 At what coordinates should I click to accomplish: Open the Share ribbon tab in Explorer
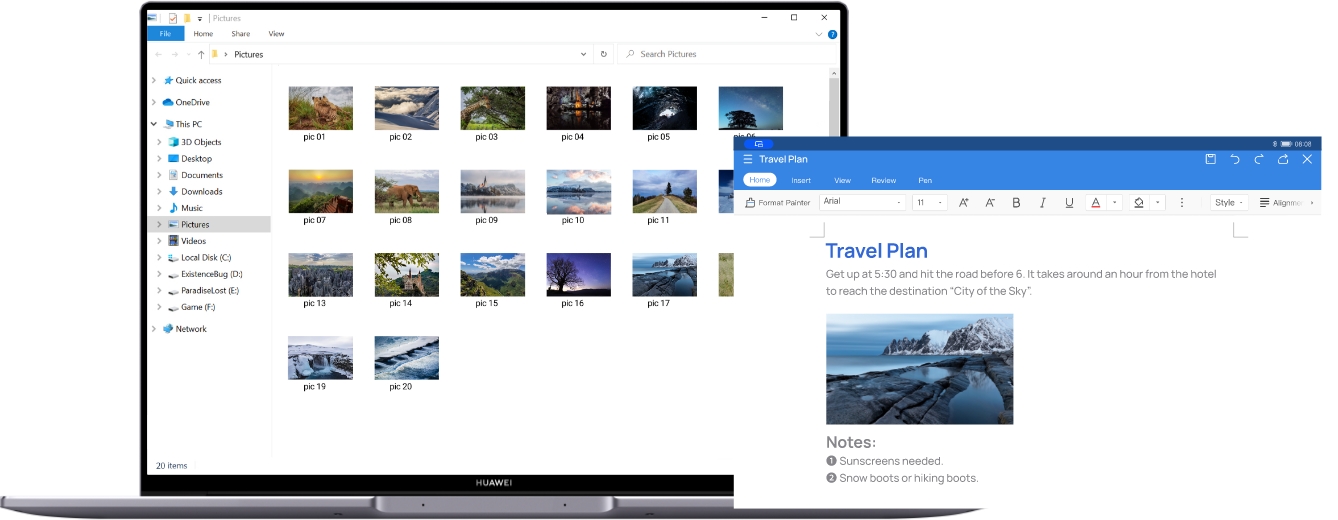tap(240, 34)
